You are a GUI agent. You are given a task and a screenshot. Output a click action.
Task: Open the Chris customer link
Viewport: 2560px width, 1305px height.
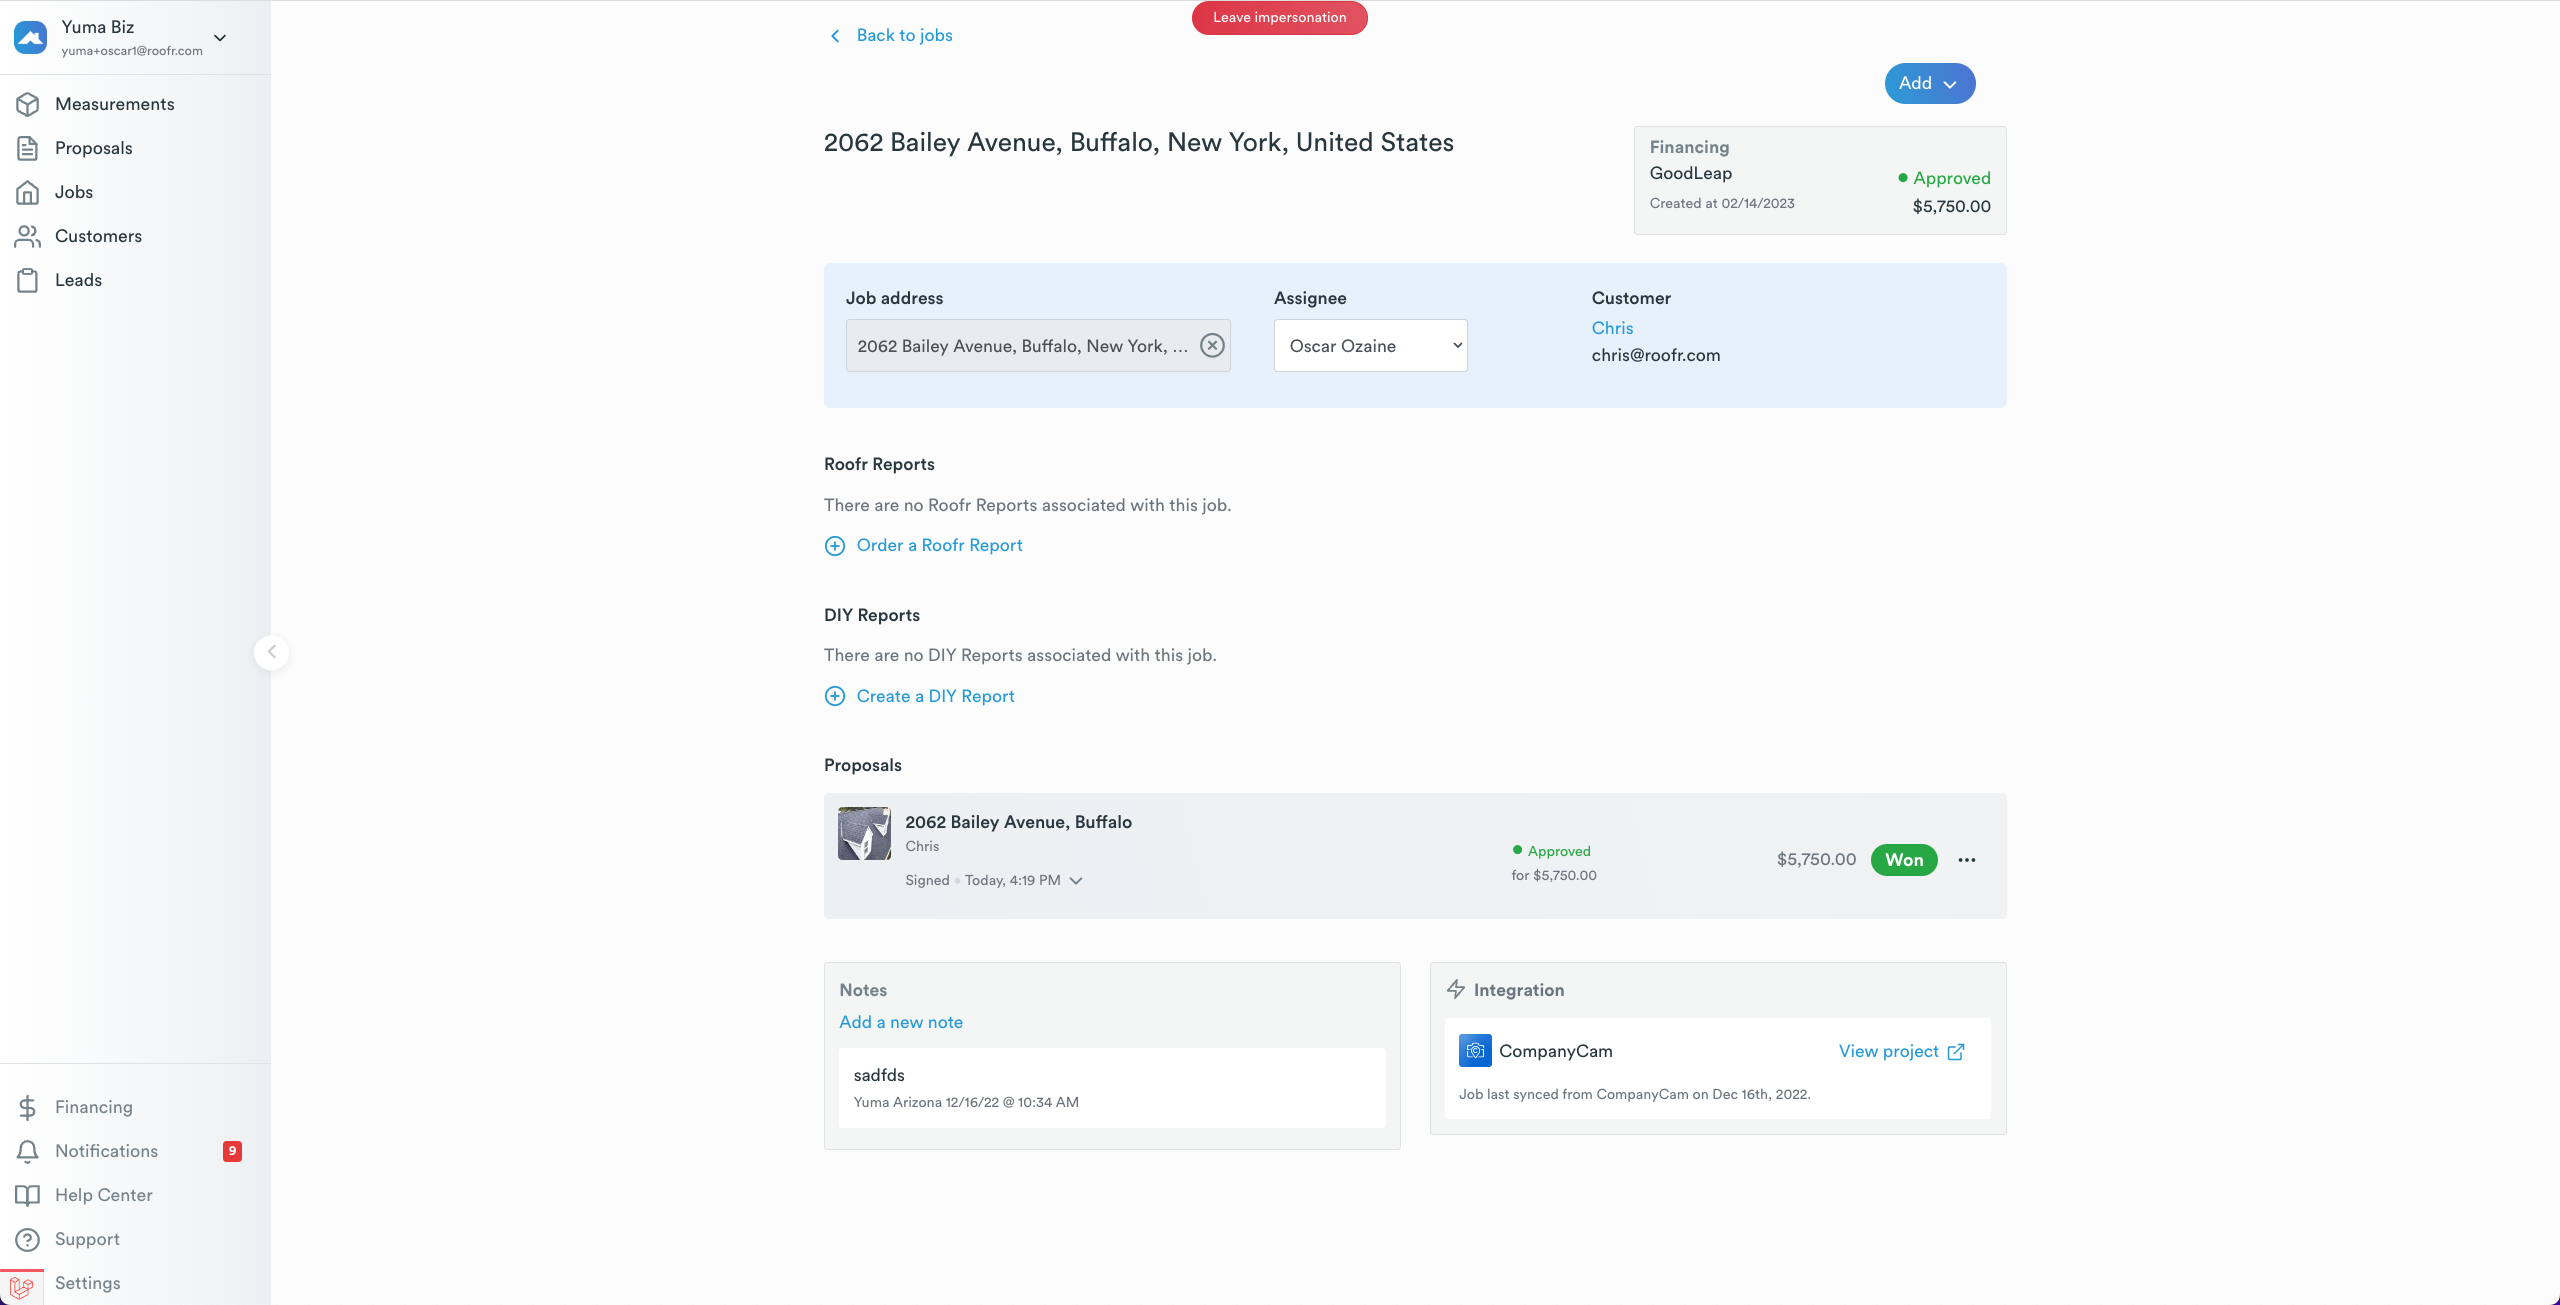tap(1612, 328)
